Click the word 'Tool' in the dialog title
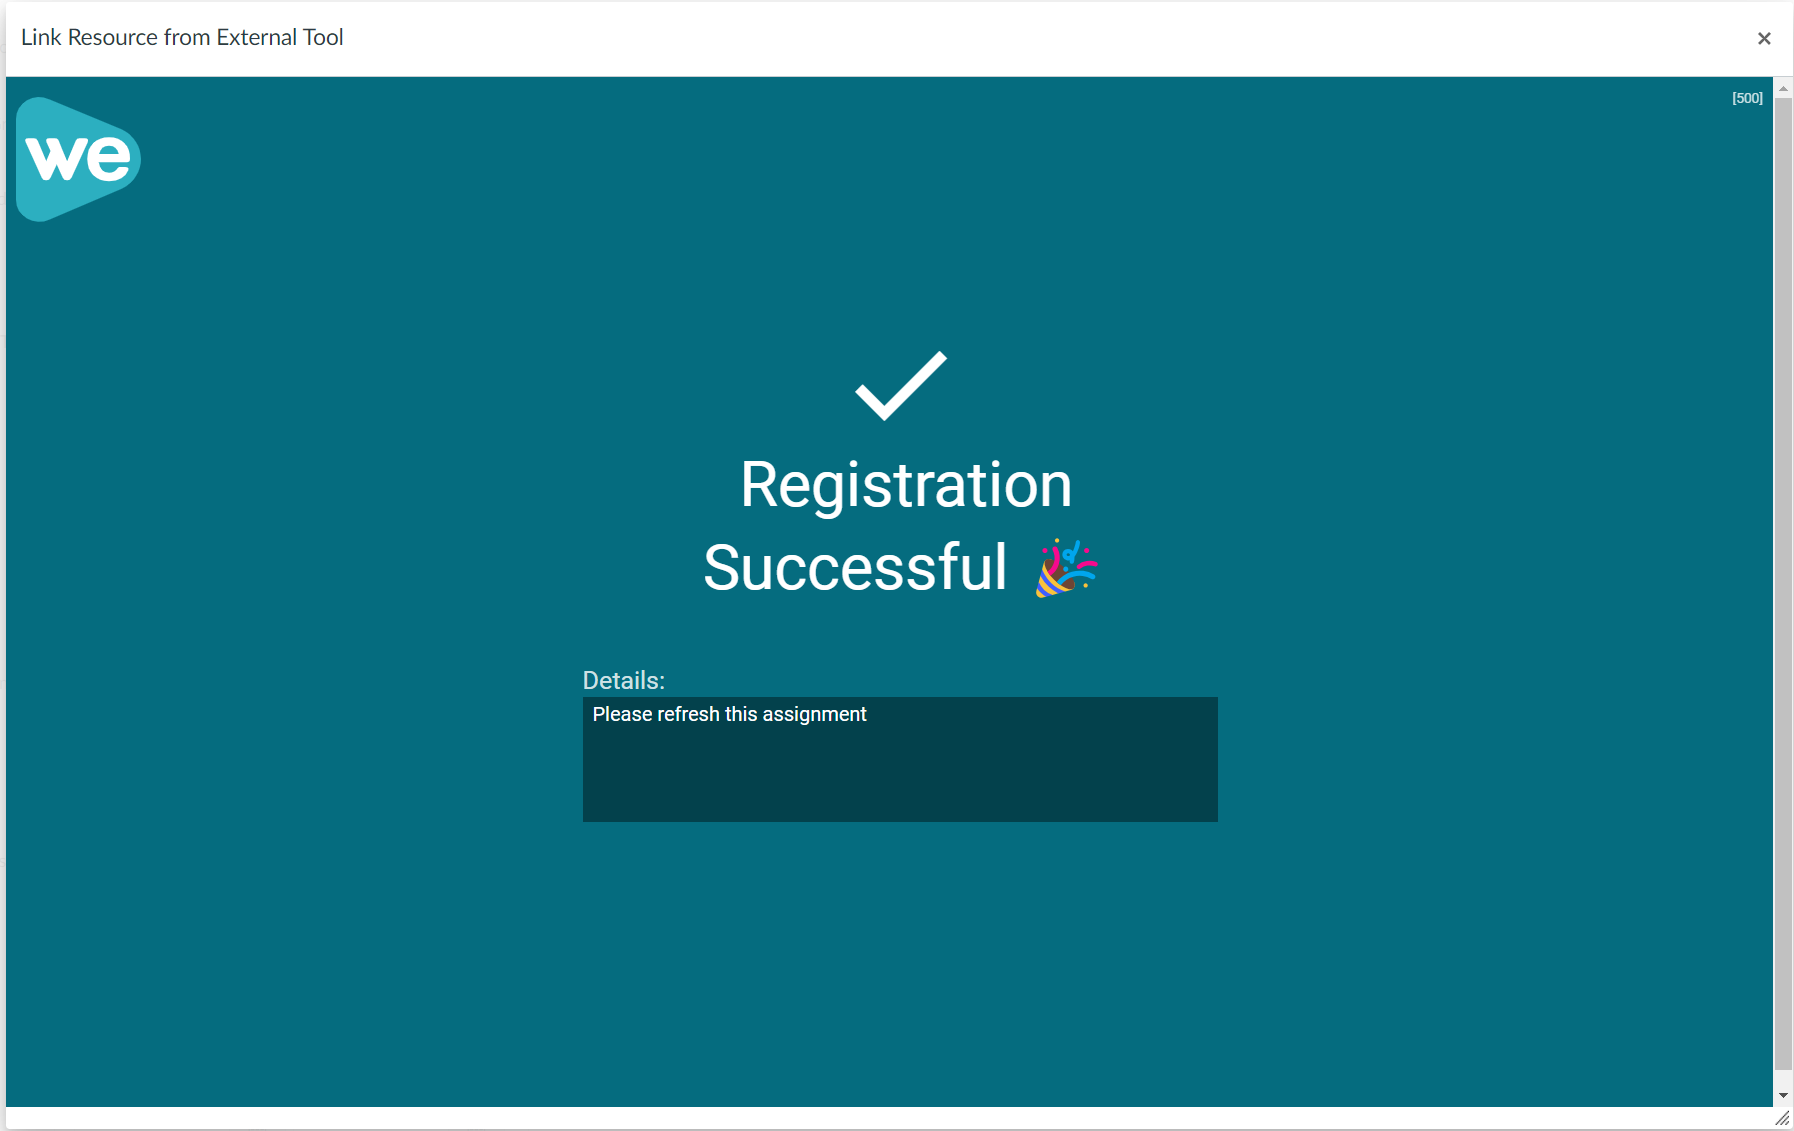The height and width of the screenshot is (1131, 1794). click(323, 37)
